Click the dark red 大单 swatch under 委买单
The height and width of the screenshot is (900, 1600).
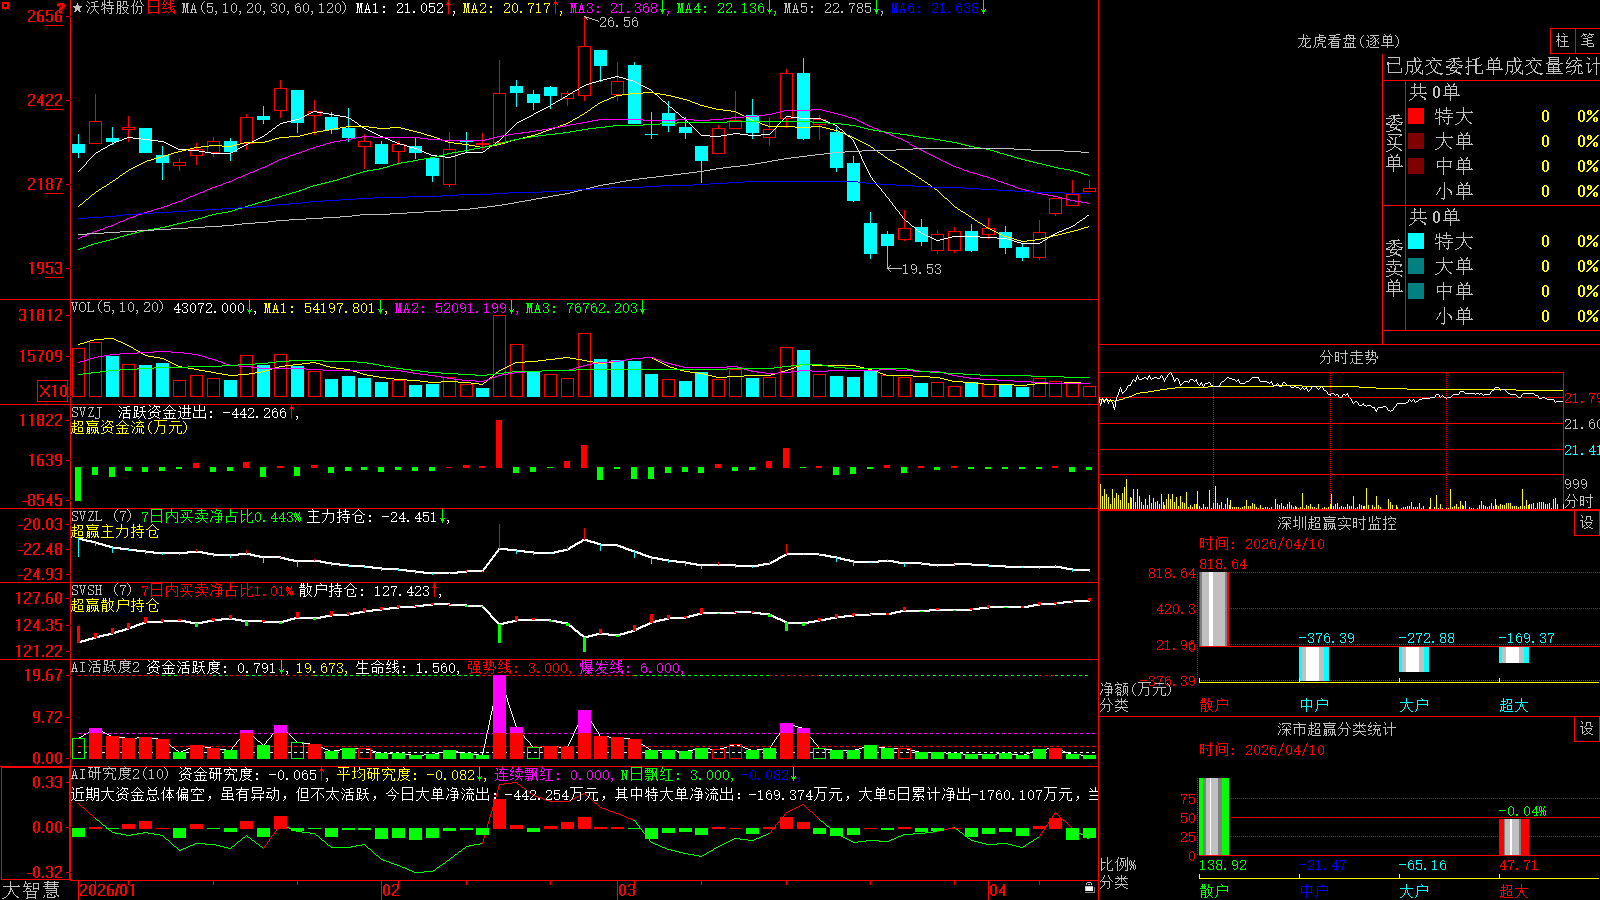point(1416,141)
